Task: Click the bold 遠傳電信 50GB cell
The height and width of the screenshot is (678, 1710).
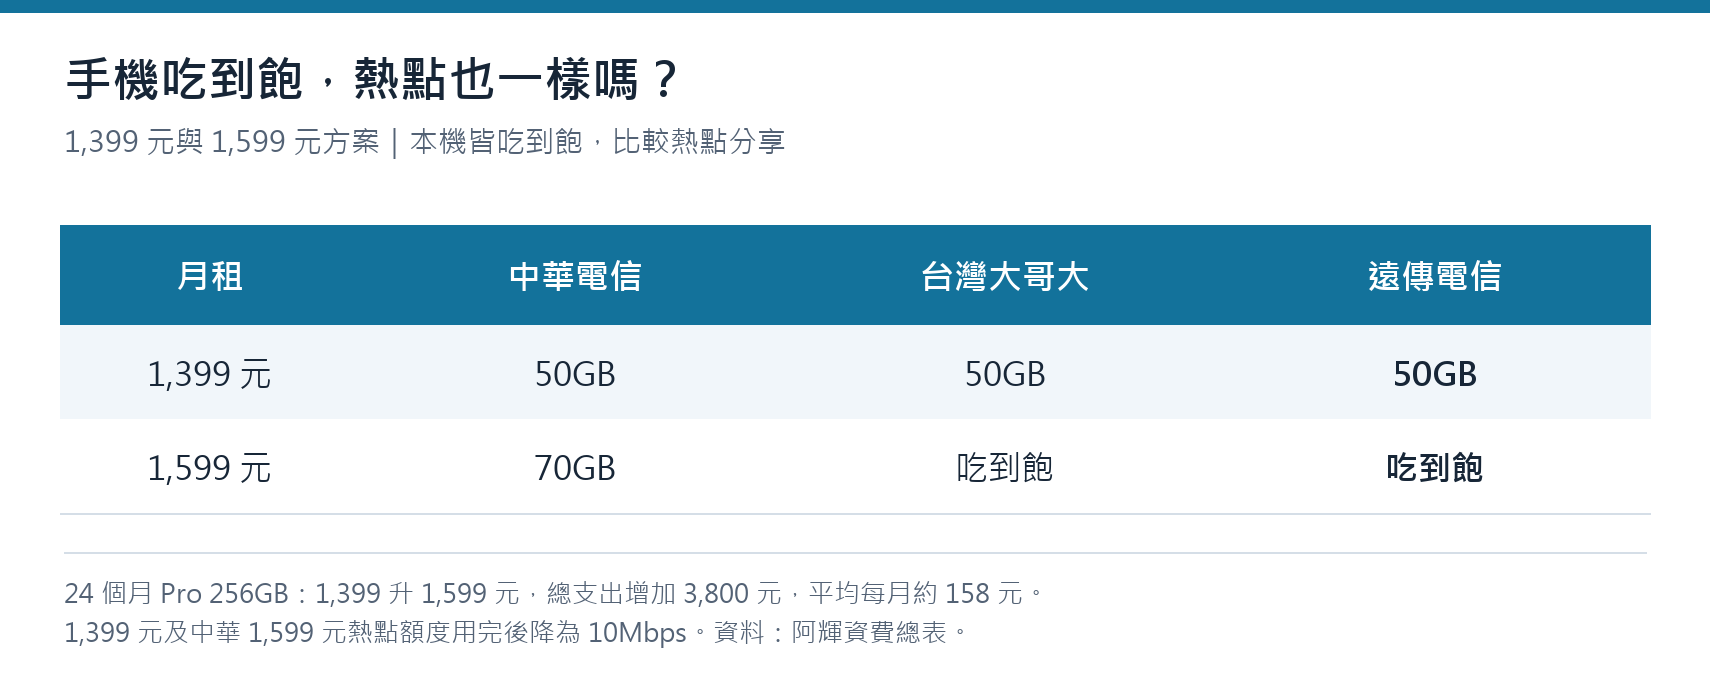Action: (1435, 374)
